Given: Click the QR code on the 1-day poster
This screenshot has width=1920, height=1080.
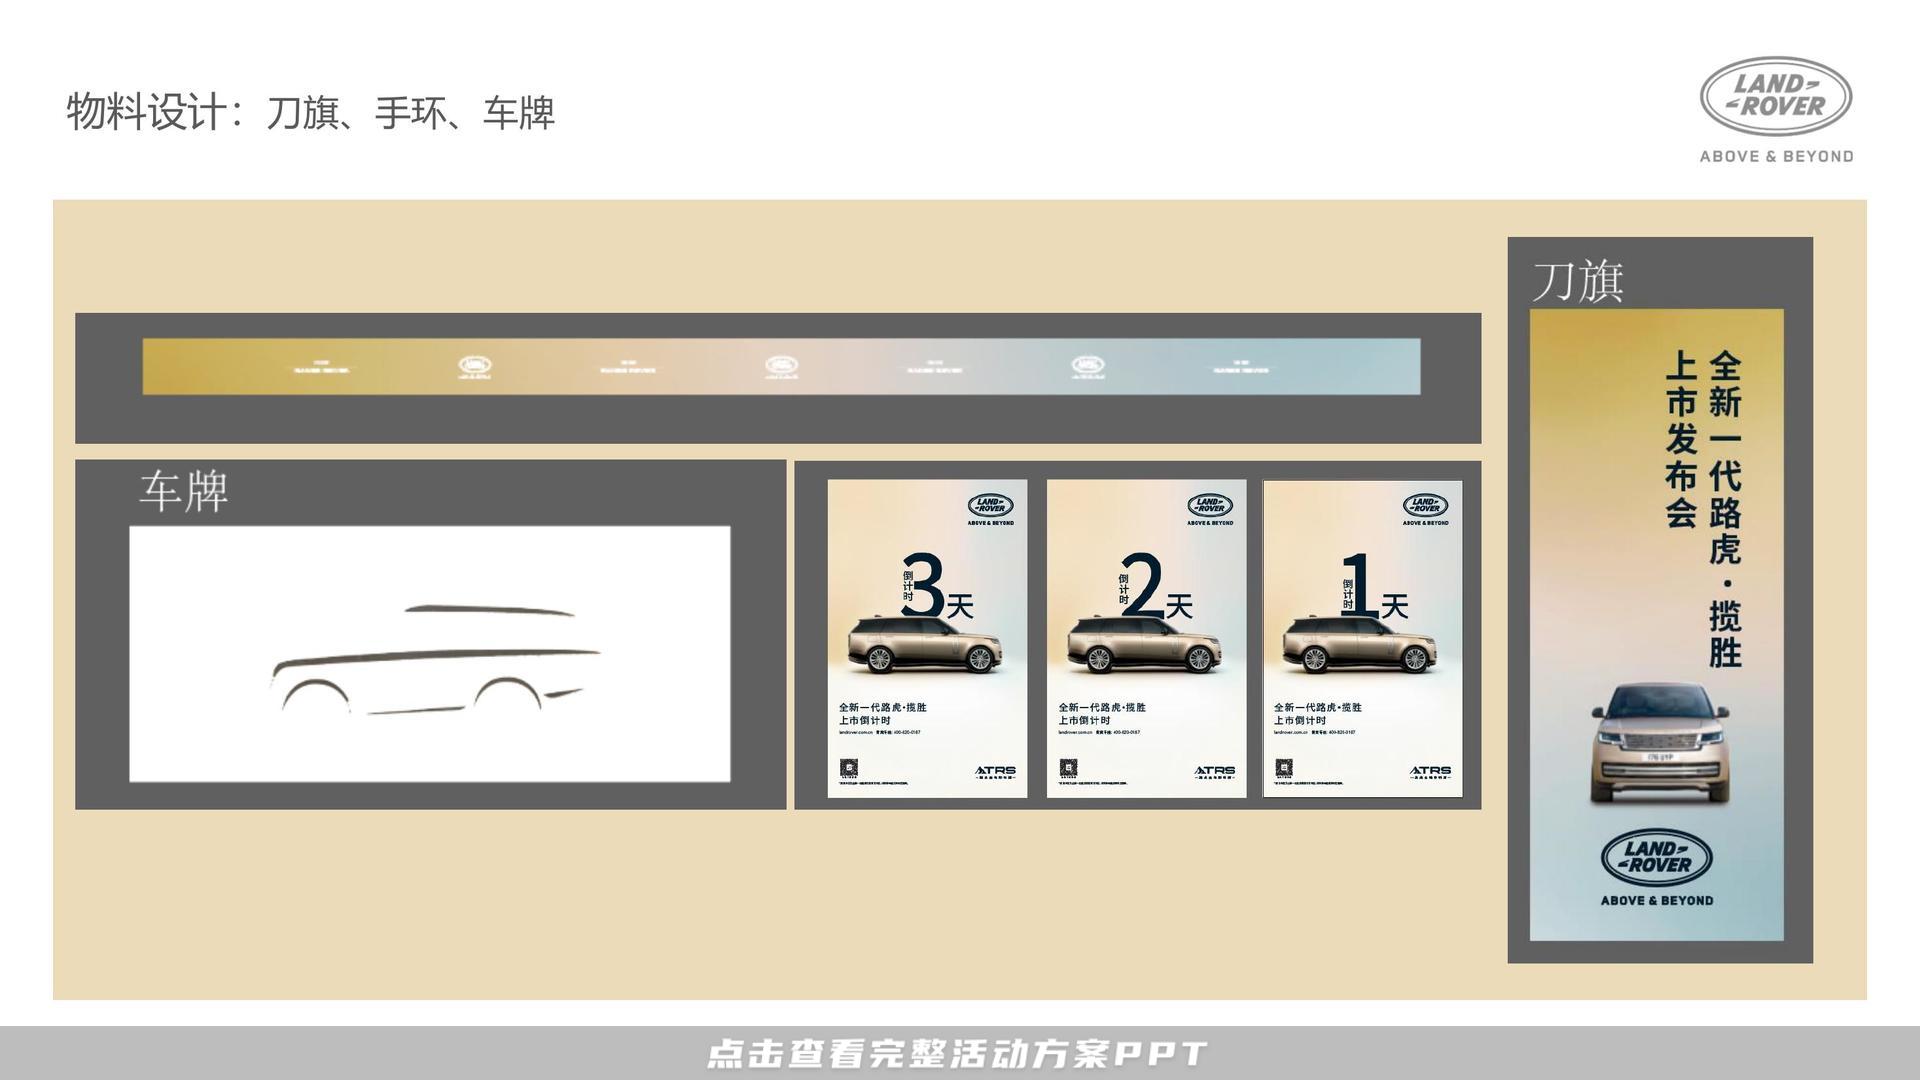Looking at the screenshot, I should [1284, 768].
